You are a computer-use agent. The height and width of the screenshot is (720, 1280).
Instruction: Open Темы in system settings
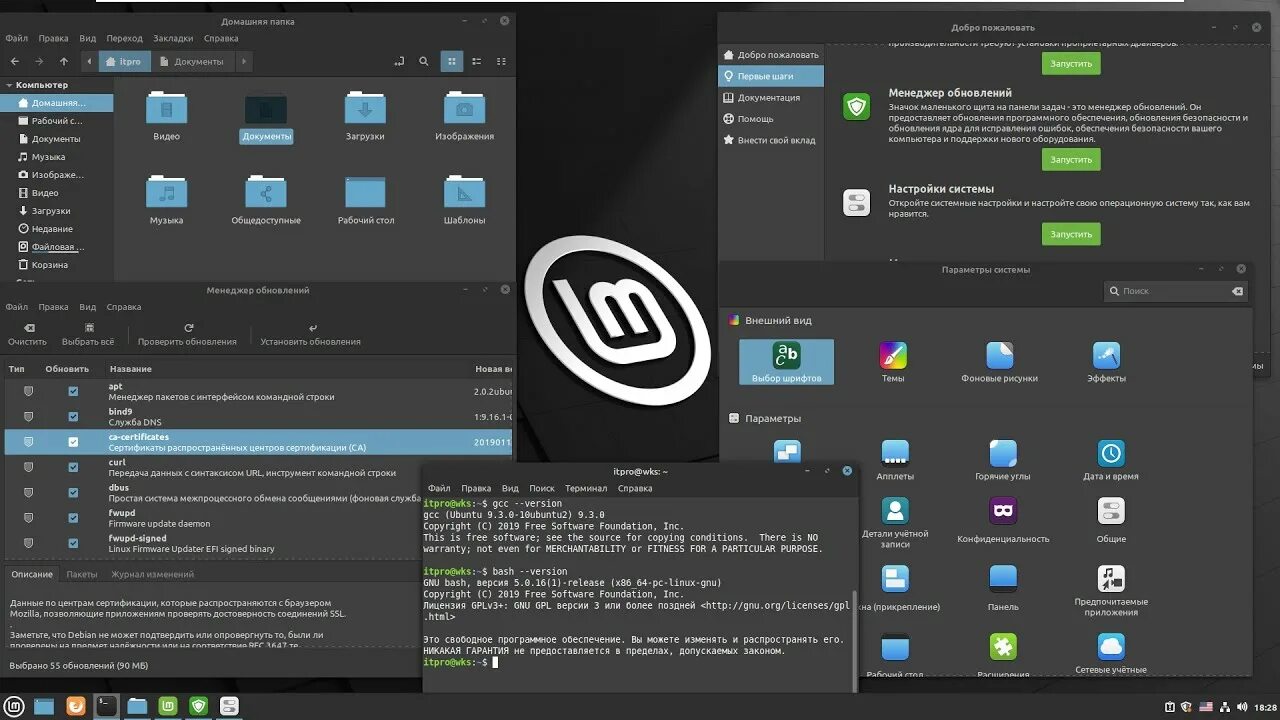(893, 361)
